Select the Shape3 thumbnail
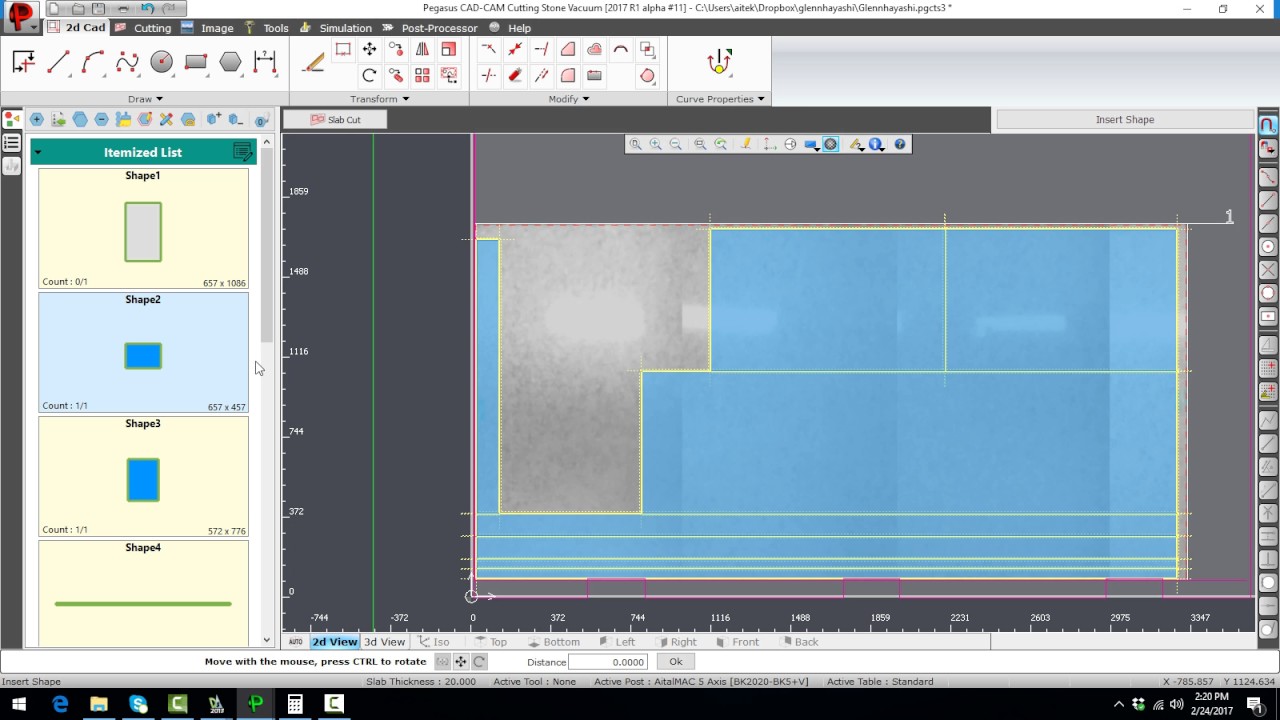 [143, 476]
